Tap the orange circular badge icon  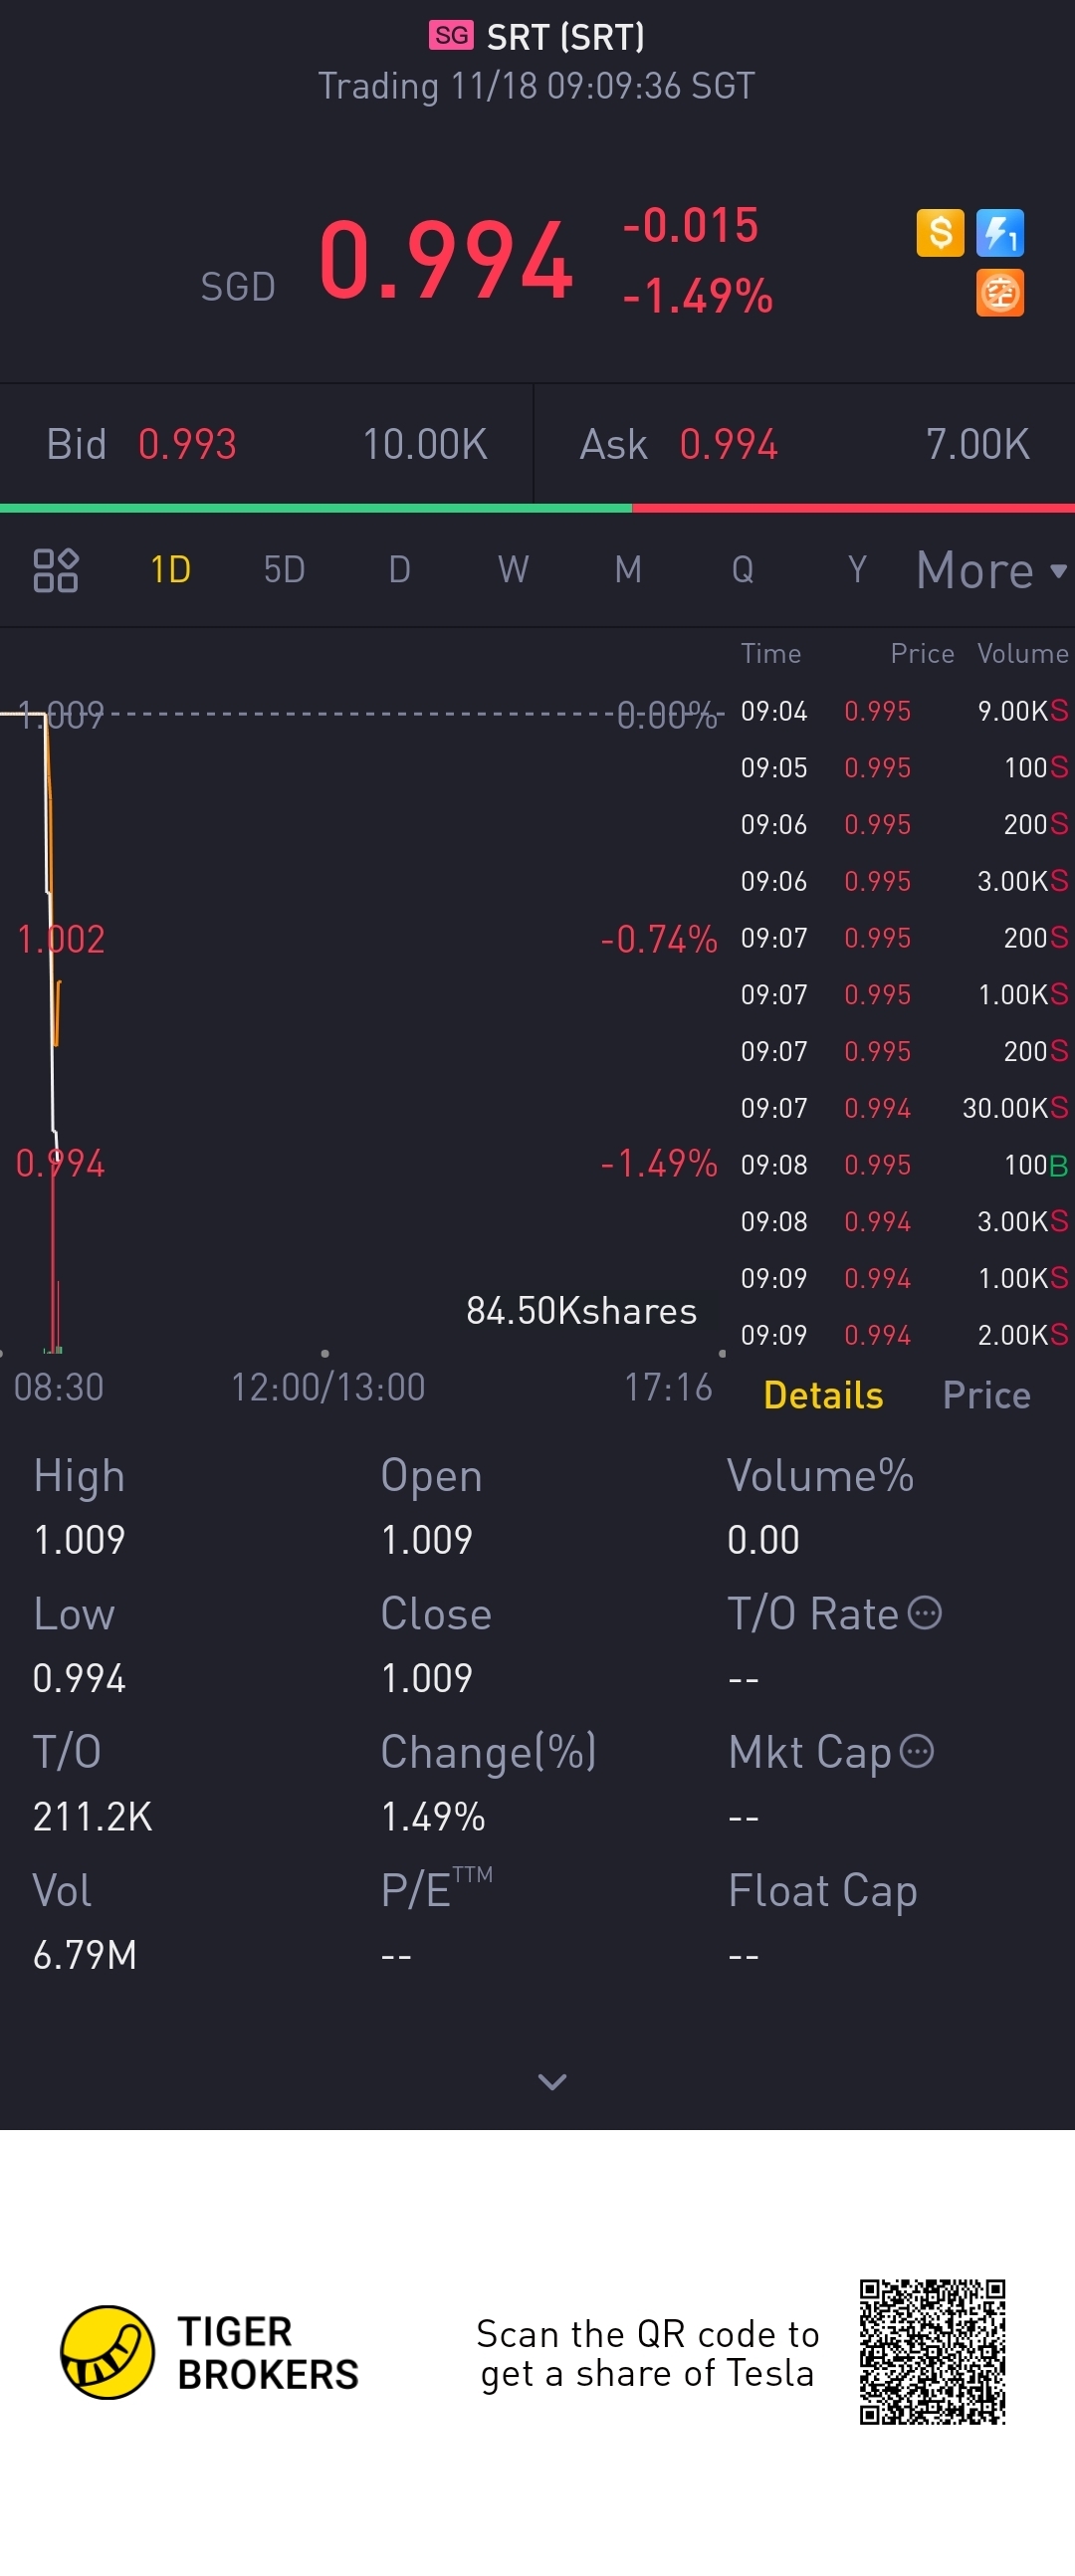coord(1000,293)
